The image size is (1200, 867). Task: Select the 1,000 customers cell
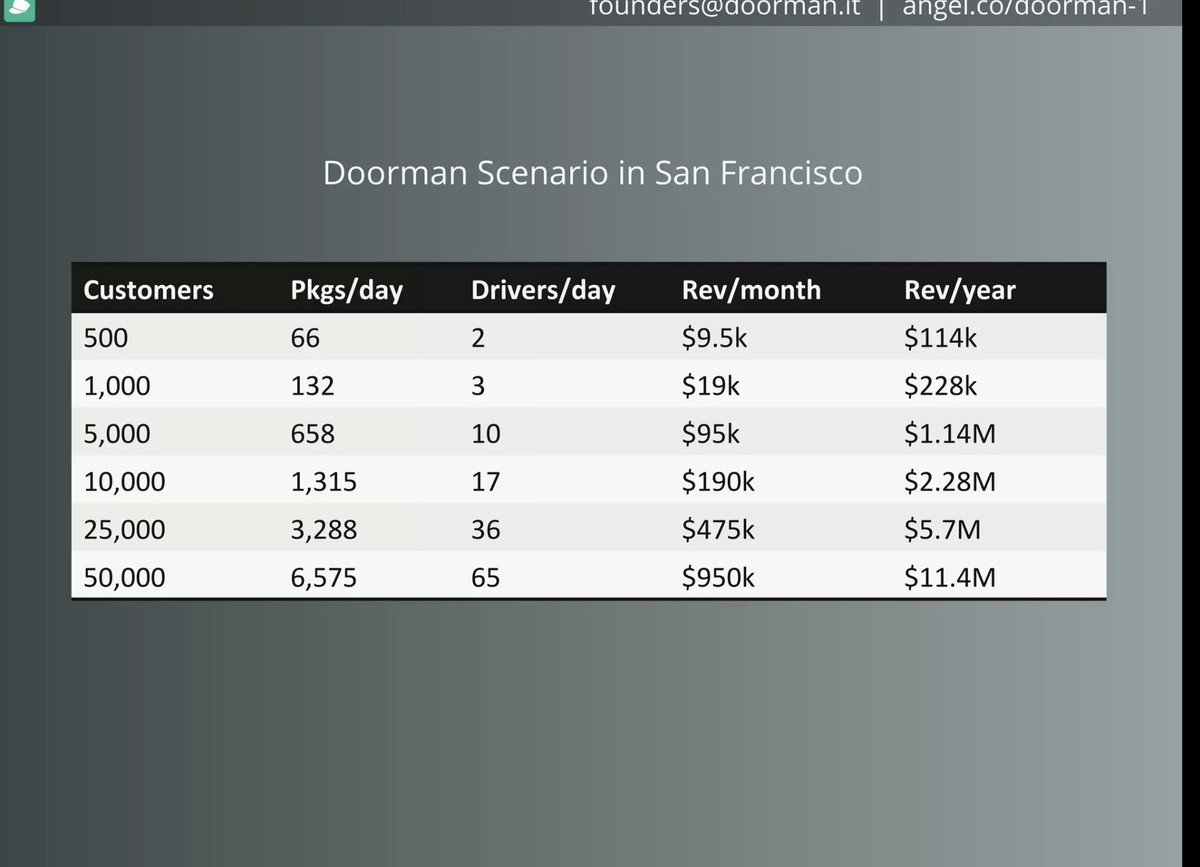[x=117, y=386]
